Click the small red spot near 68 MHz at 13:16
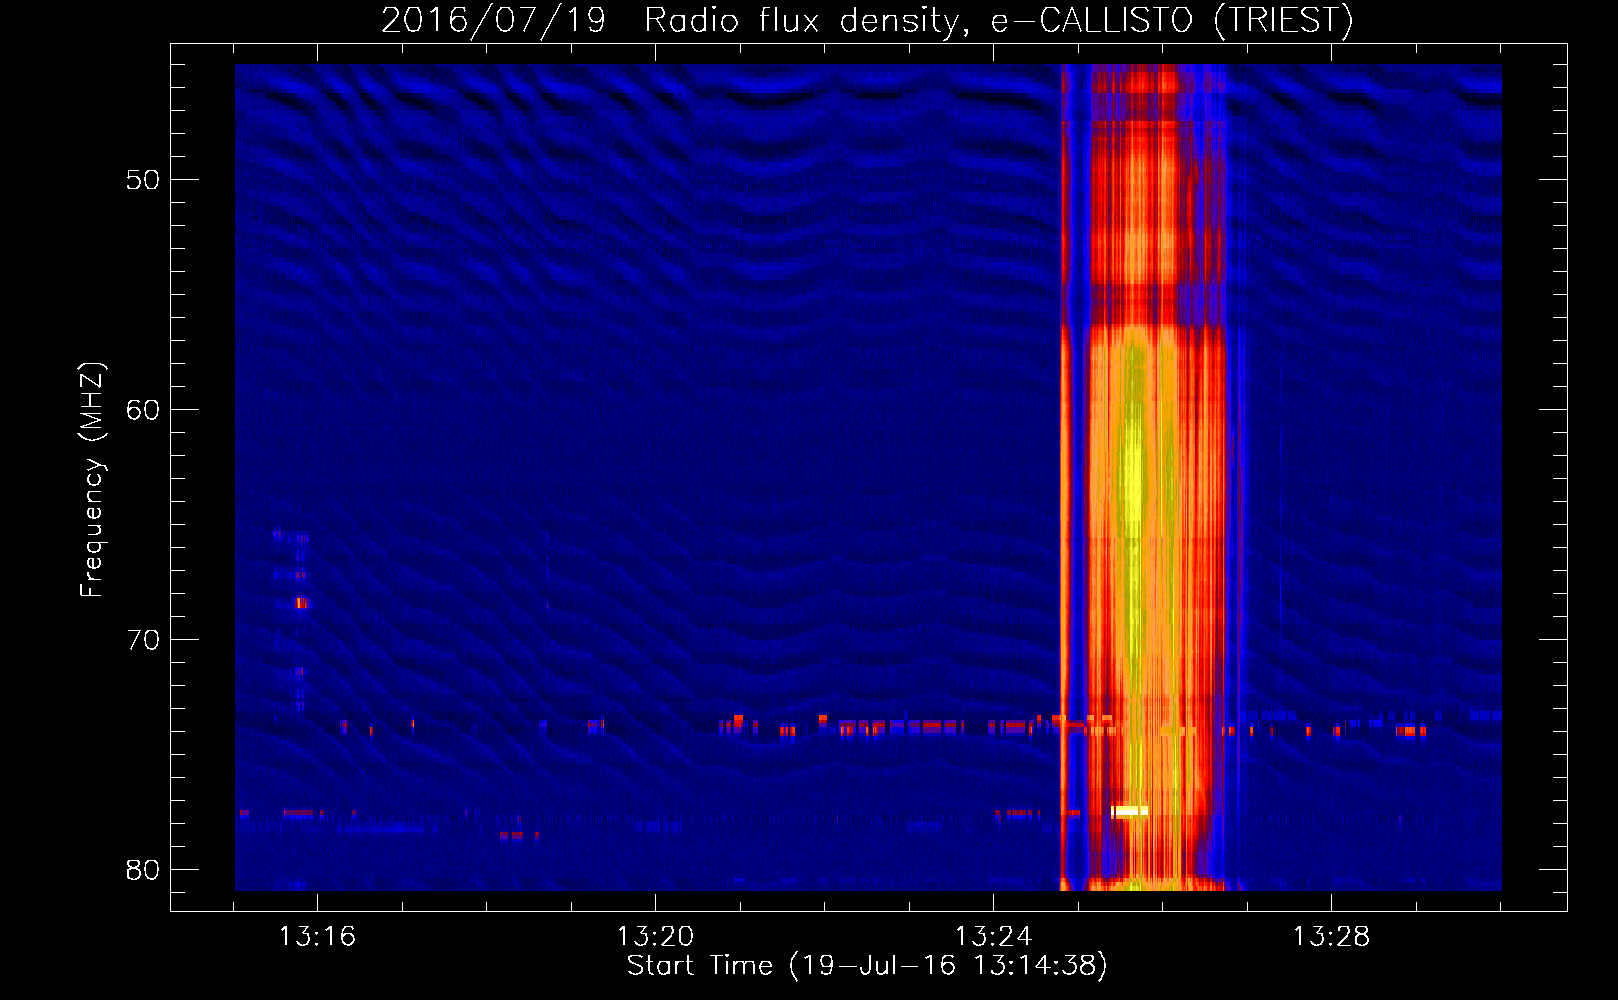 point(301,603)
